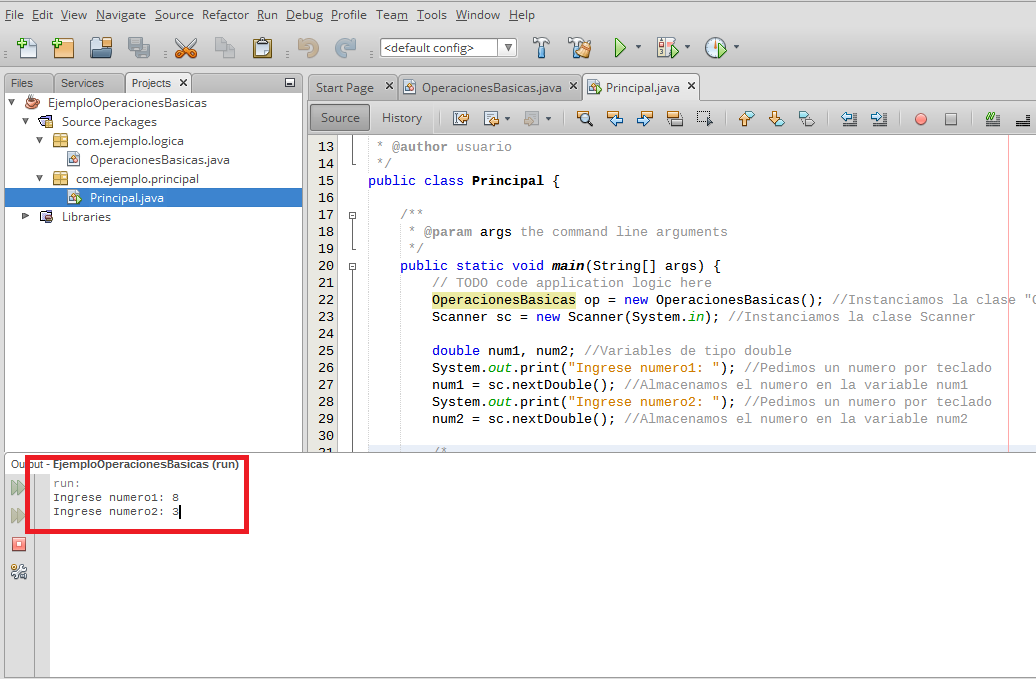Toggle the Comment icon in editor toolbar
The image size is (1036, 679).
(991, 118)
